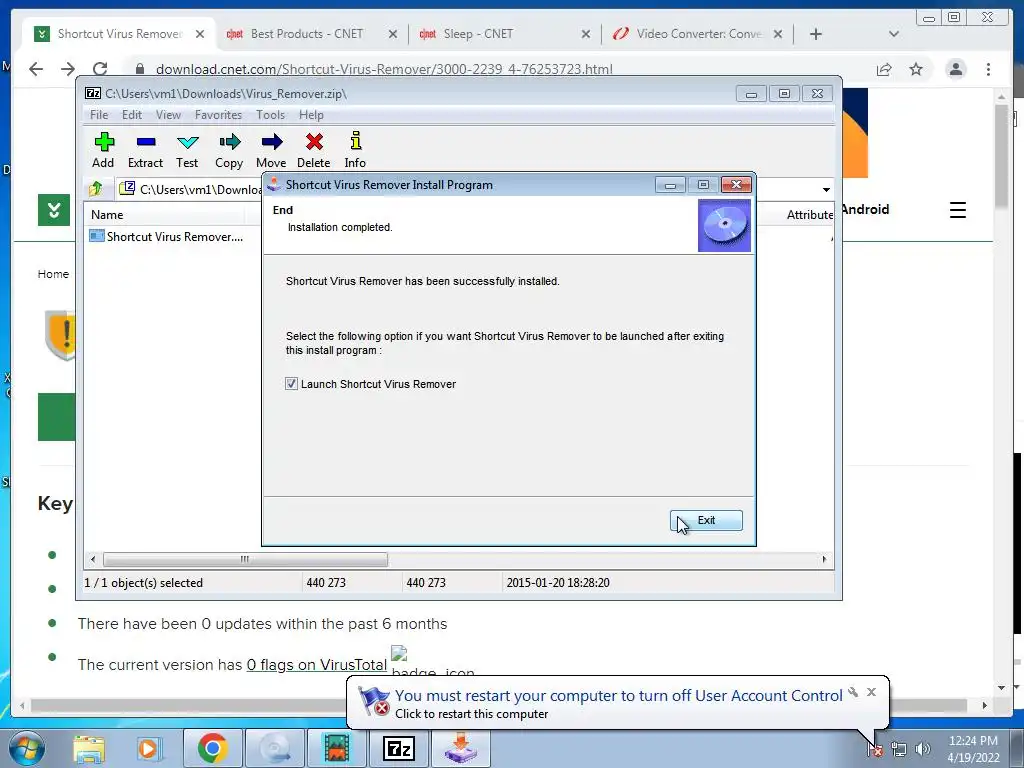Open the File menu in 7-Zip
1024x768 pixels.
pos(99,115)
